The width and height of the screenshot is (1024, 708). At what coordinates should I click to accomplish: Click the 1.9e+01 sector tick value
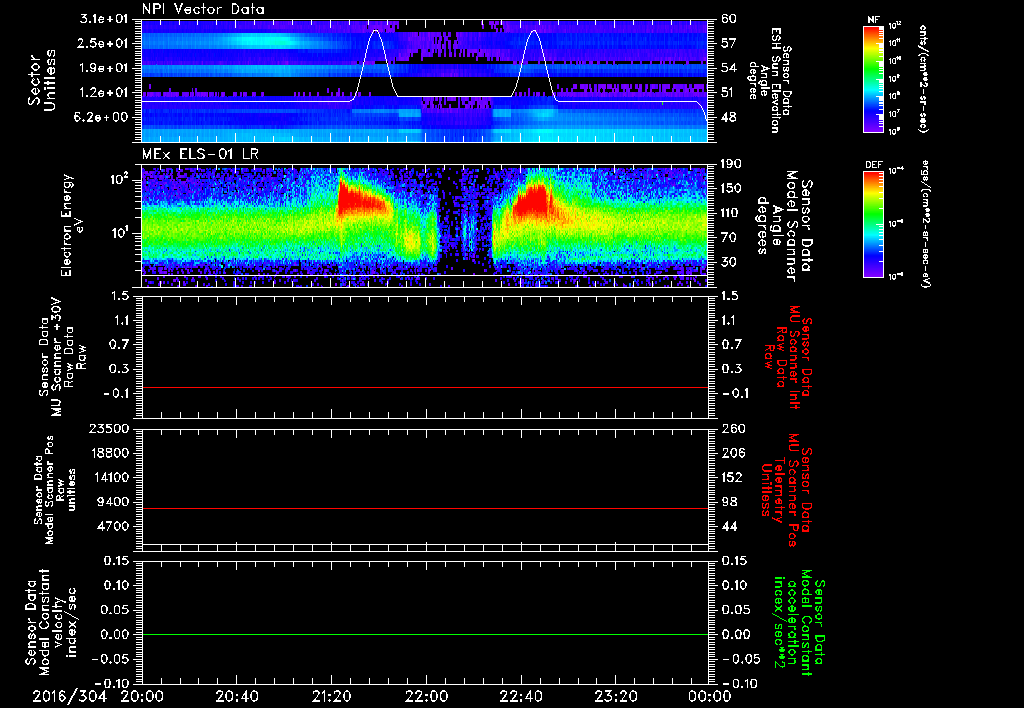[x=103, y=68]
